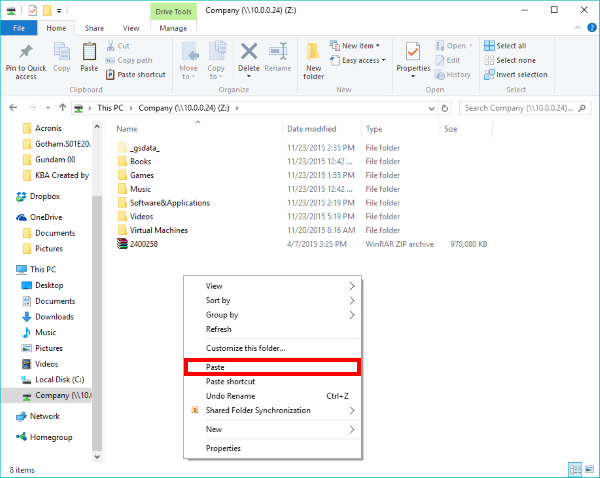Collapse the ribbon with chevron
Viewport: 600px width, 478px height.
click(x=578, y=28)
